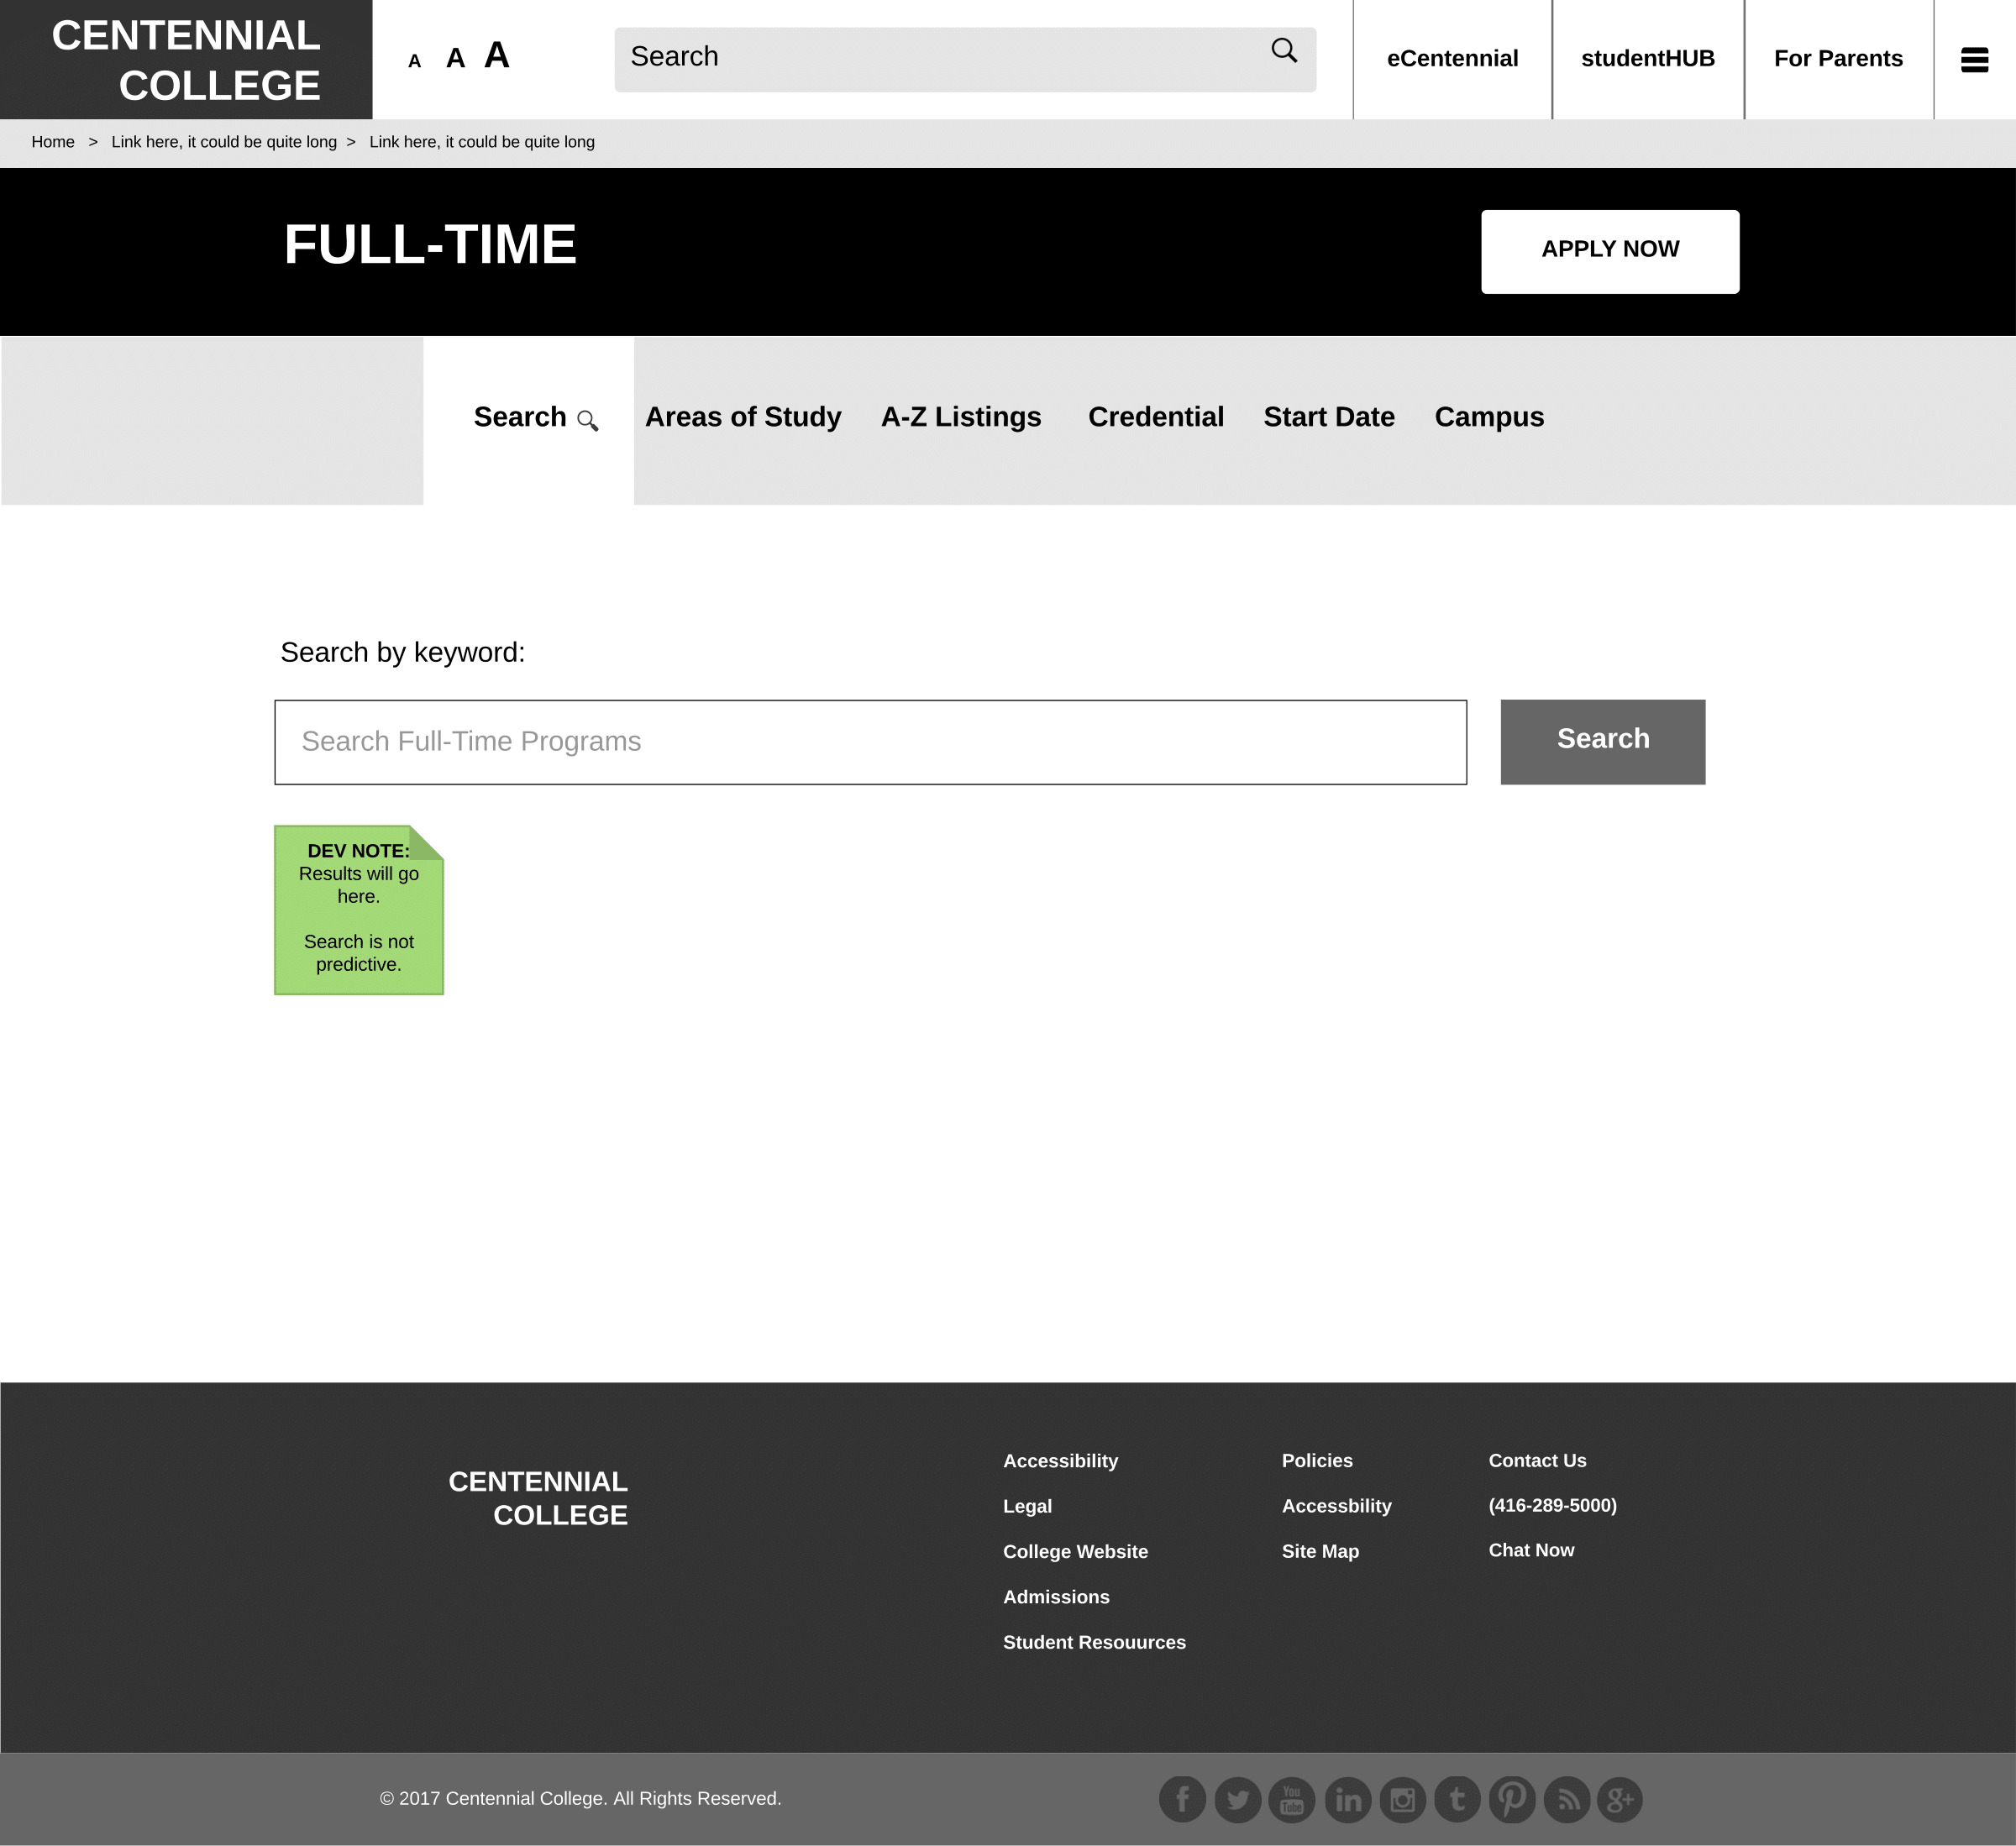The height and width of the screenshot is (1846, 2016).
Task: Select the Start Date filter tab
Action: [x=1330, y=417]
